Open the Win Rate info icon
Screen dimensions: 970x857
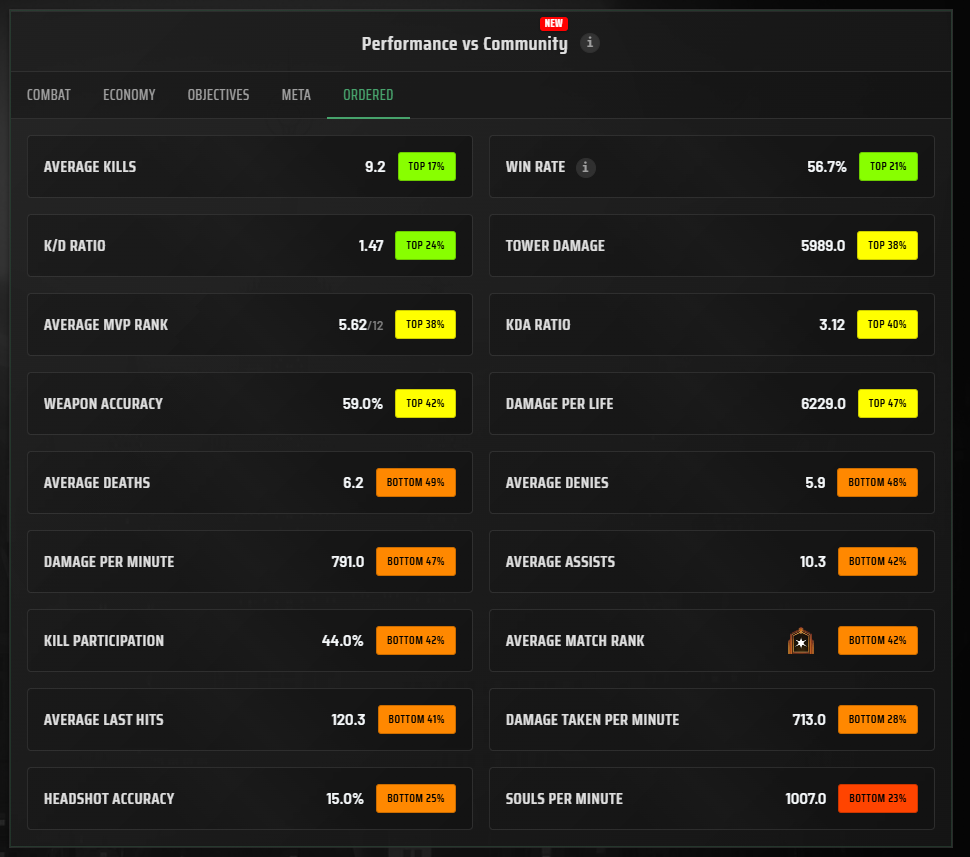click(585, 167)
